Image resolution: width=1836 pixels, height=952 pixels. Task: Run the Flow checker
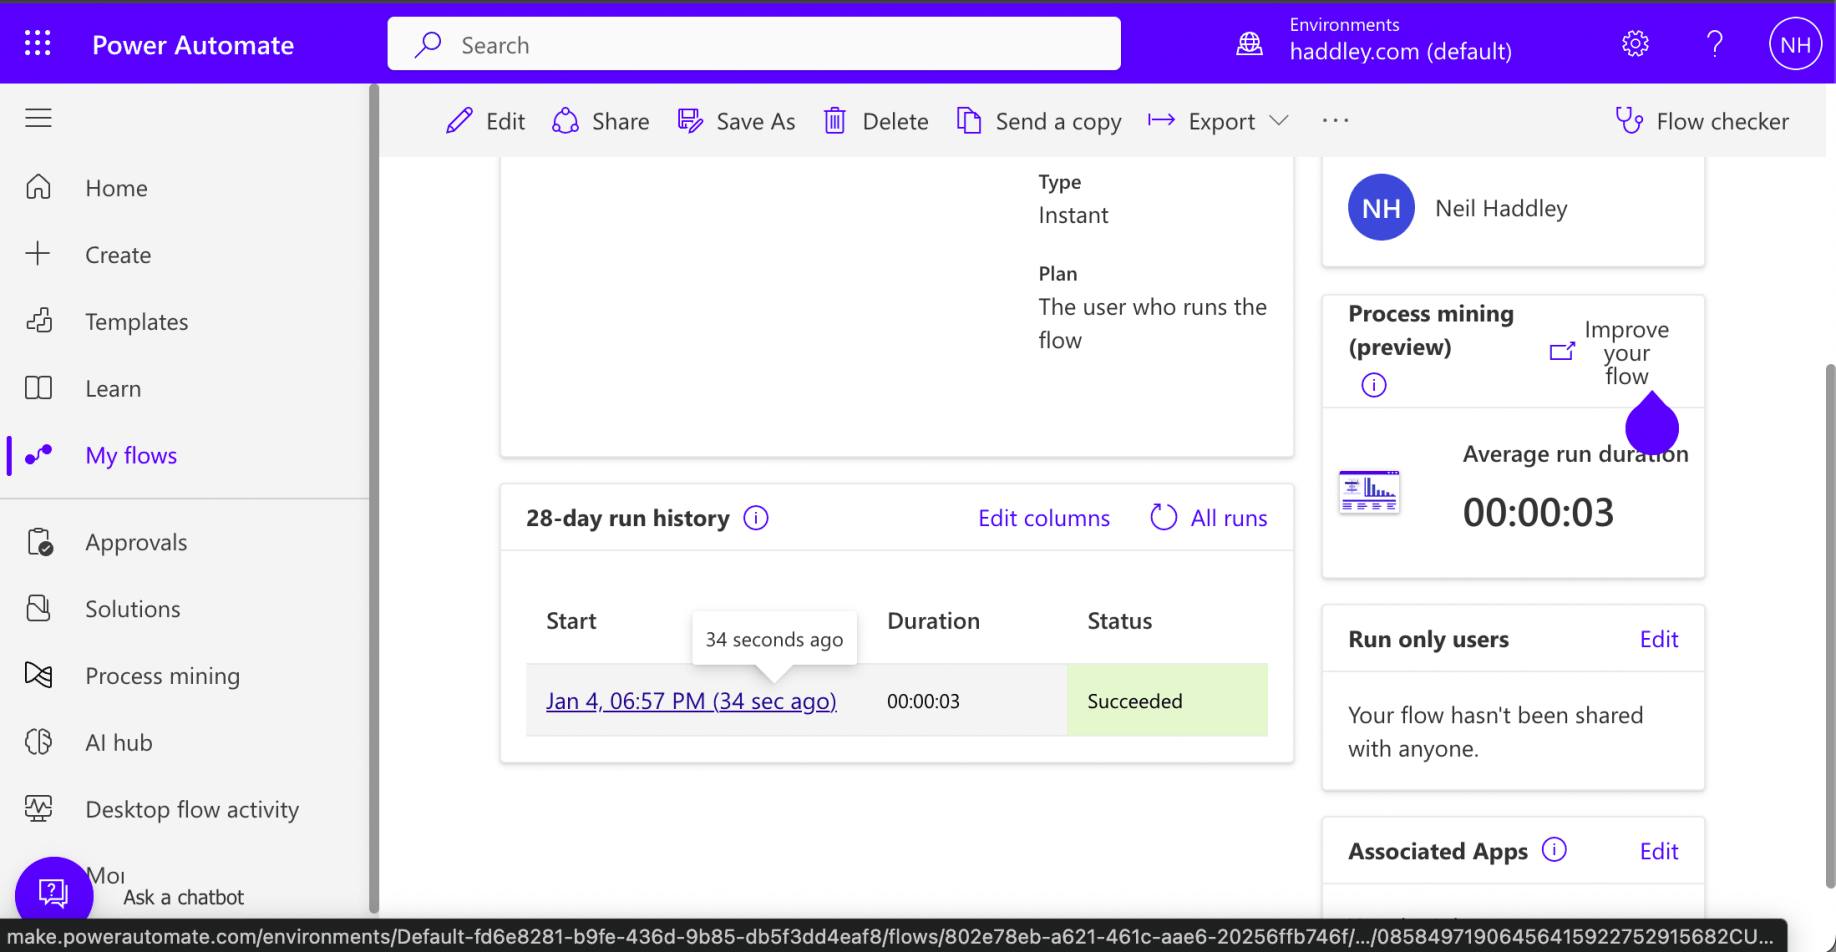pos(1702,121)
